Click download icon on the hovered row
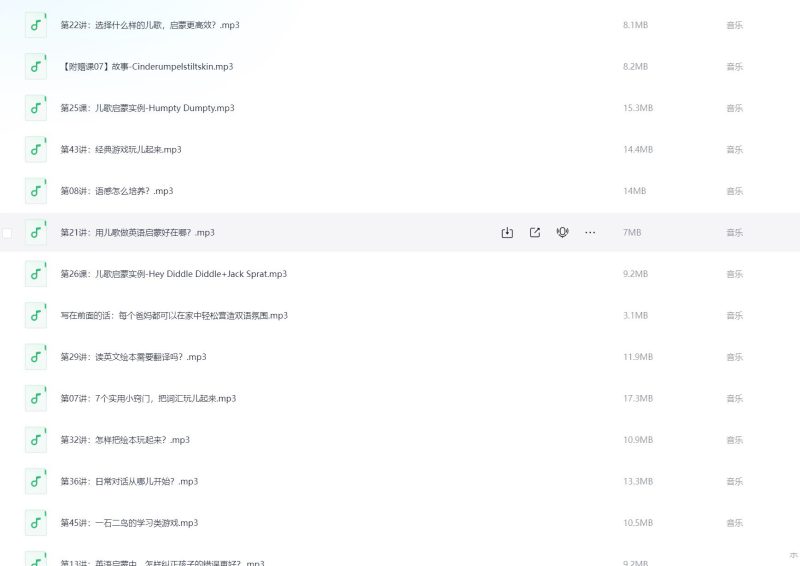The height and width of the screenshot is (566, 800). pos(507,233)
